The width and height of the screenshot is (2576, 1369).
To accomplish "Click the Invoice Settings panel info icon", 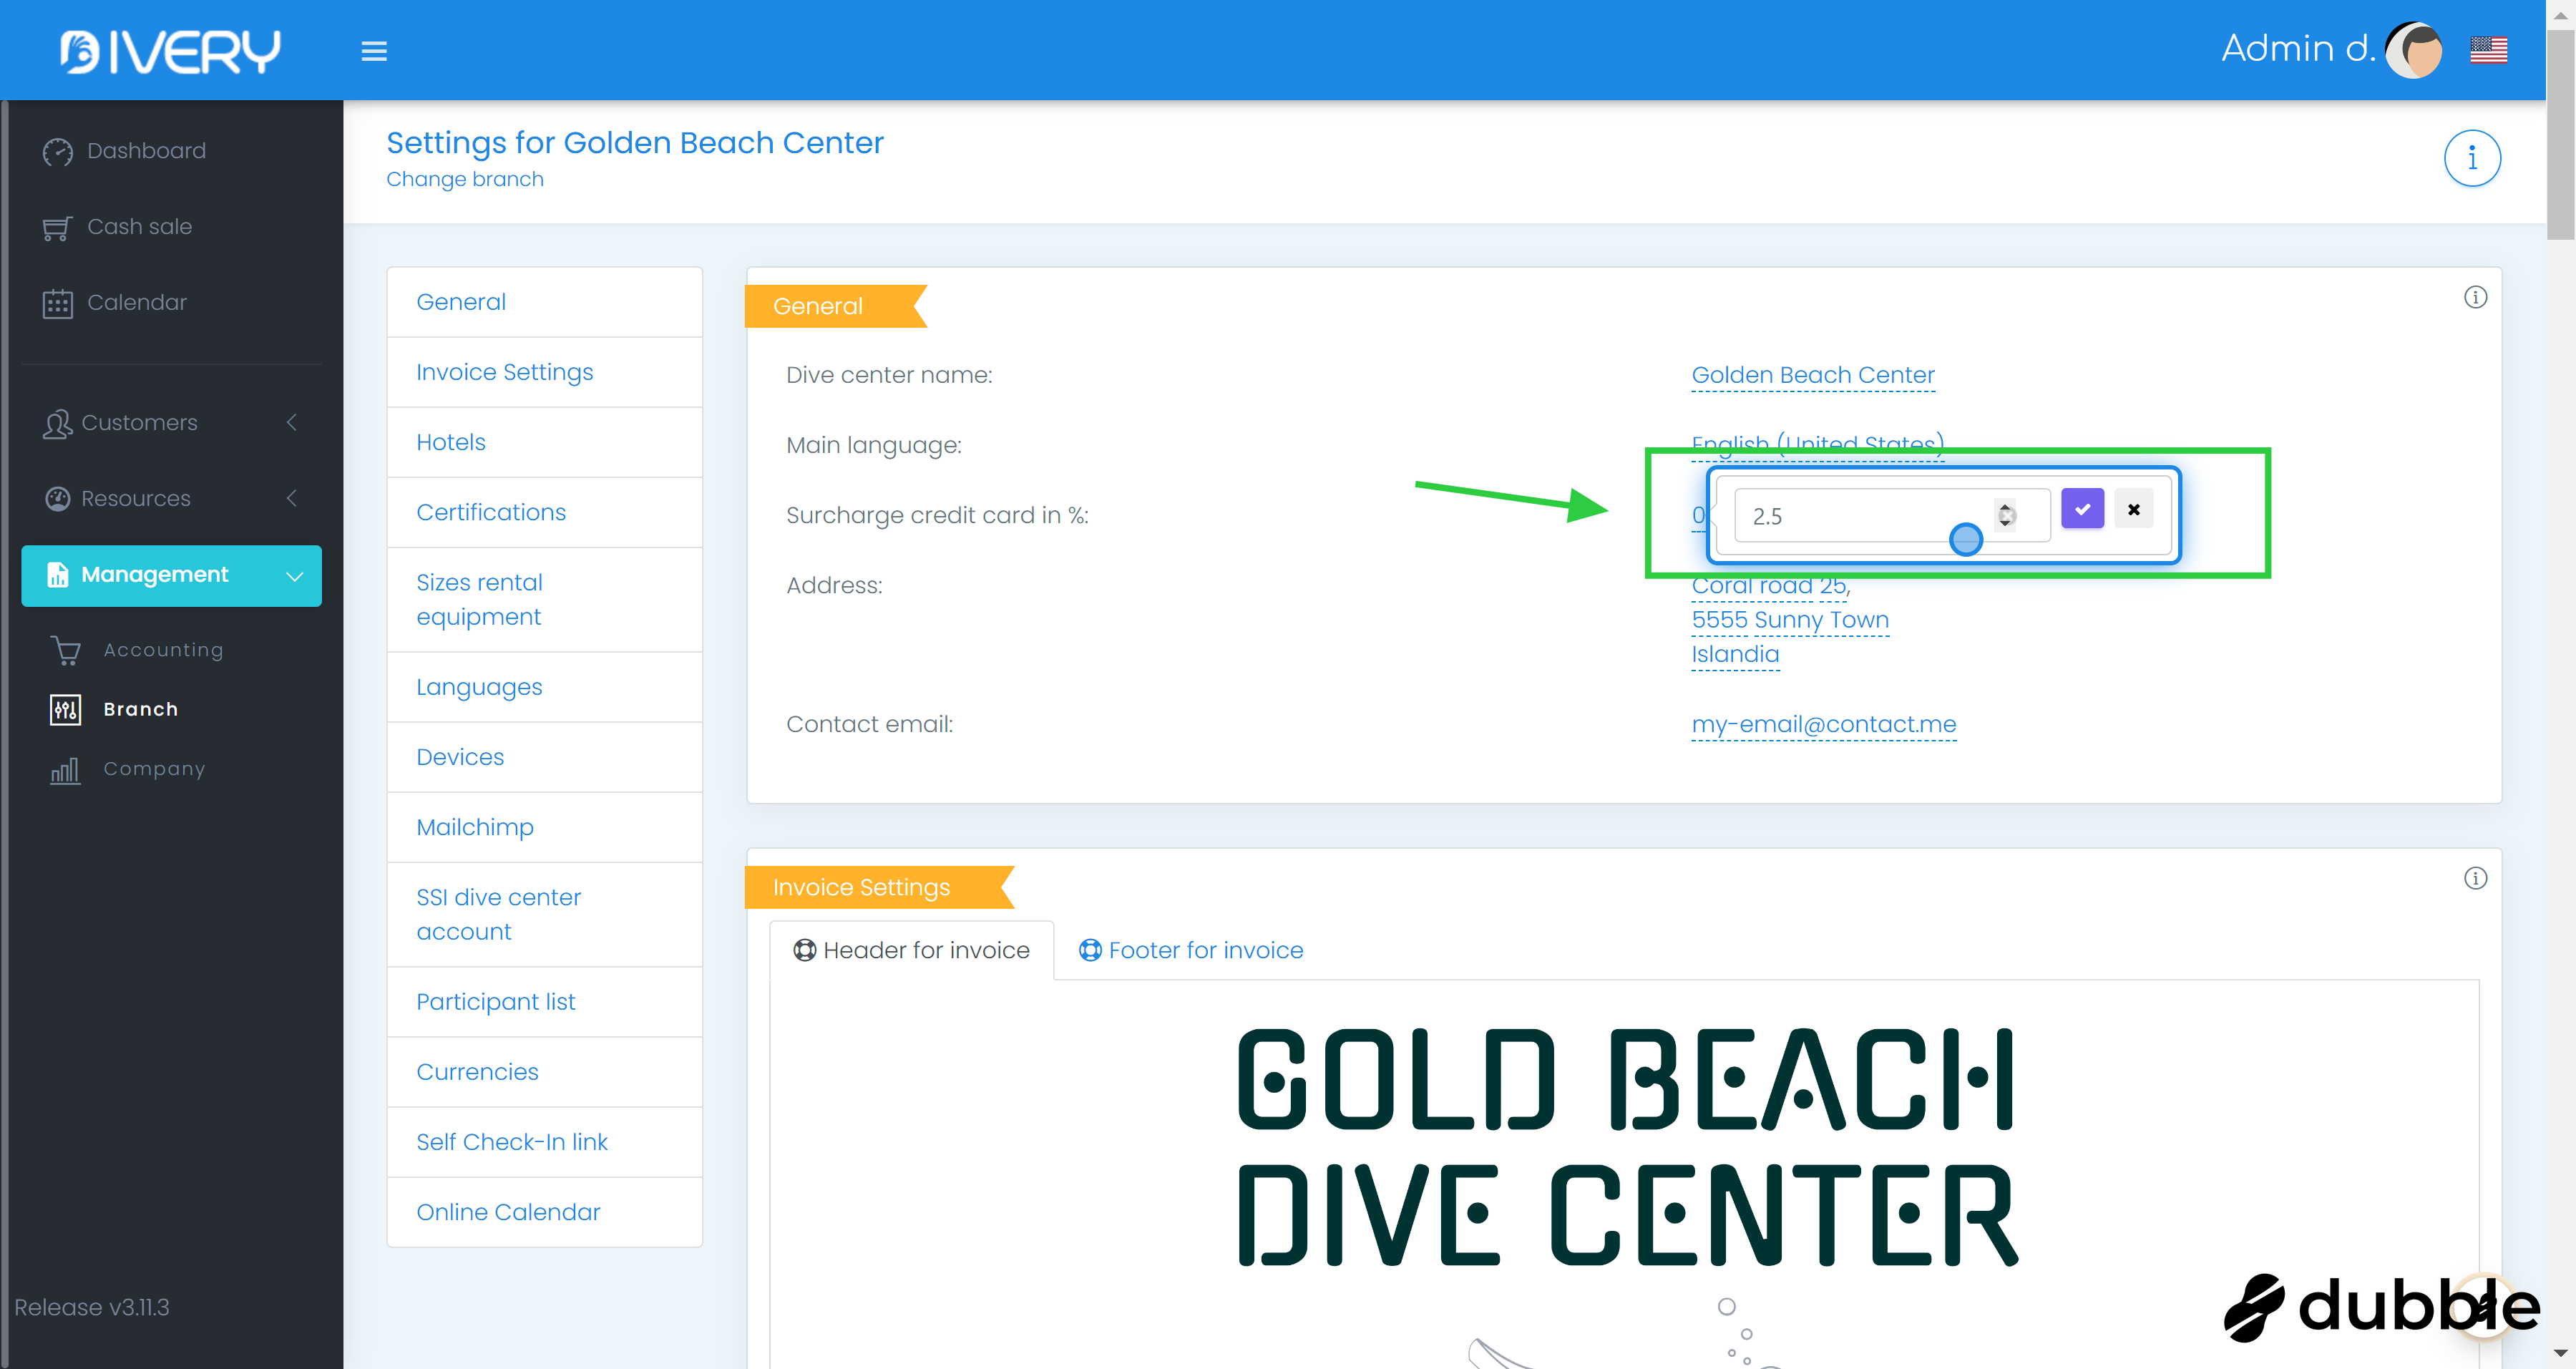I will 2475,878.
